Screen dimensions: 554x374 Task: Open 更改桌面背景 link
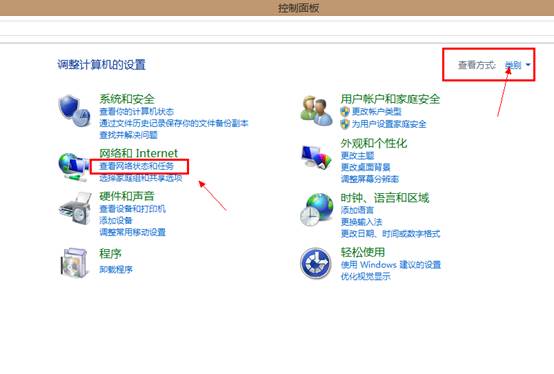(x=365, y=167)
